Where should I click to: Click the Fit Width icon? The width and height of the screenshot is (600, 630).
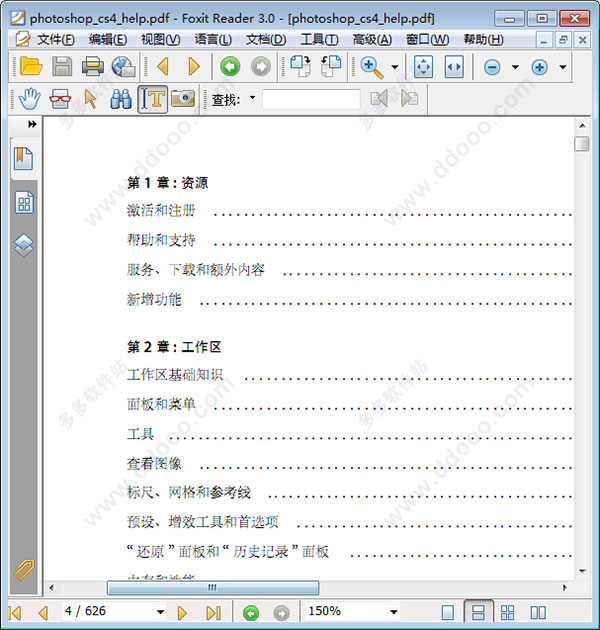coord(454,67)
